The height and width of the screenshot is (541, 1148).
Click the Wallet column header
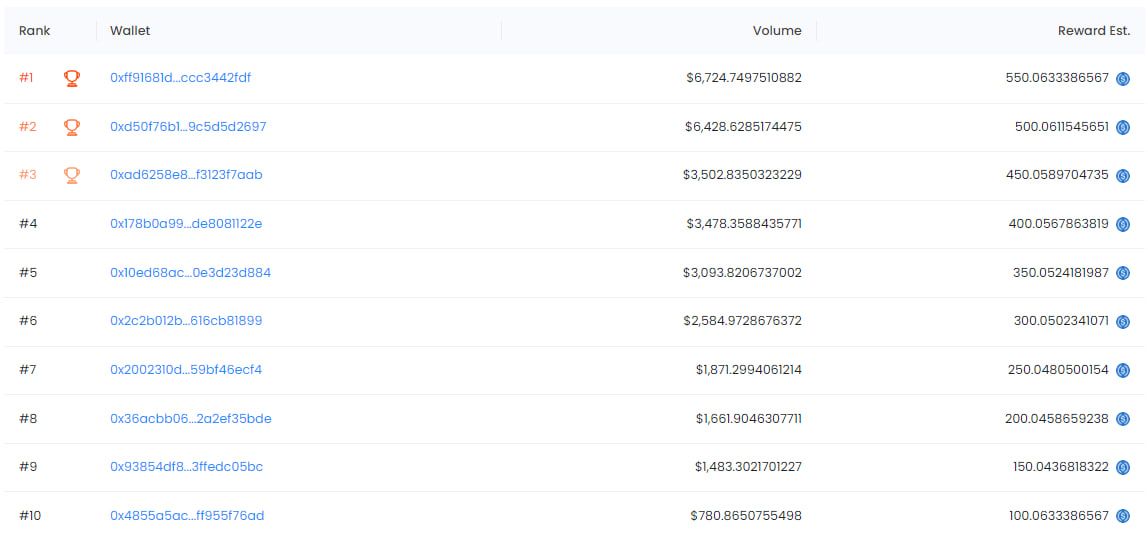coord(130,31)
